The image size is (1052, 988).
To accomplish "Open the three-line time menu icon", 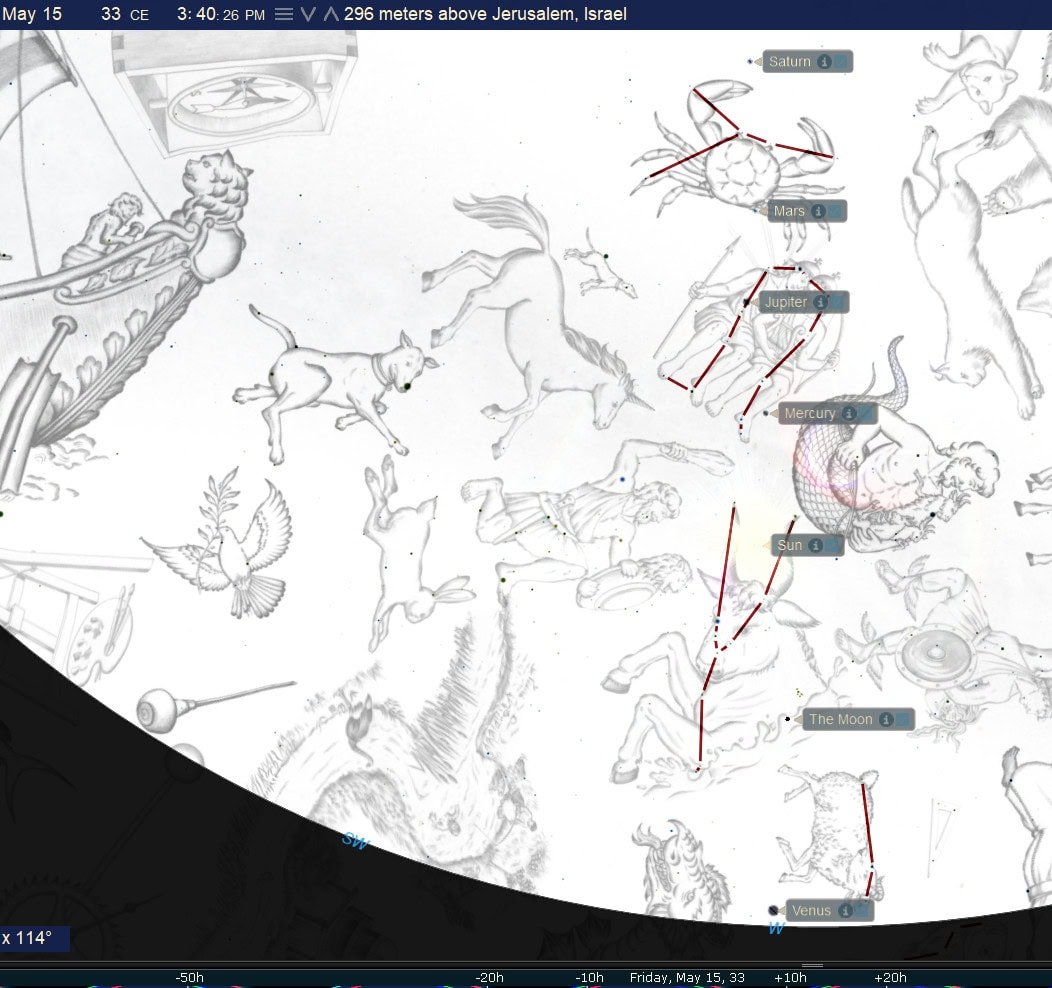I will (284, 14).
